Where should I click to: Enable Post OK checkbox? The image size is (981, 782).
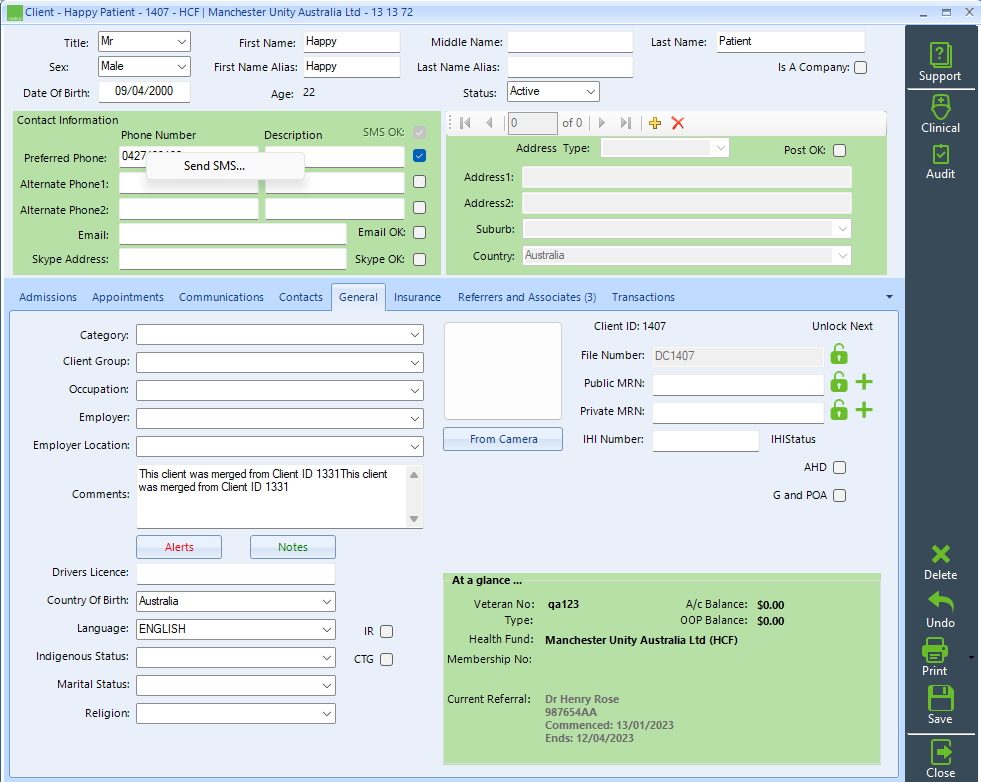pos(840,151)
